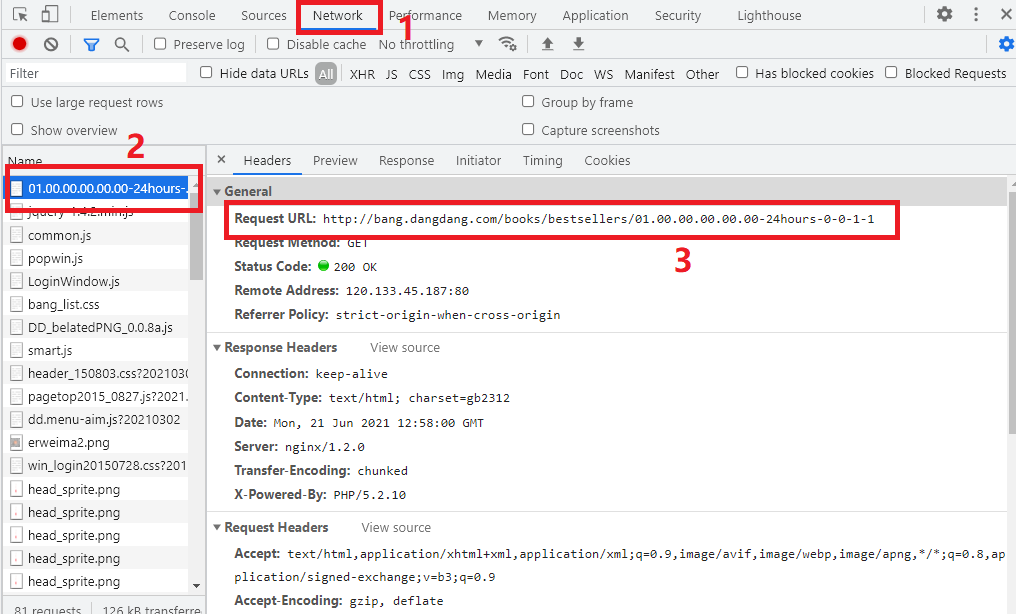Viewport: 1016px width, 614px height.
Task: Select the bang_list.css request
Action: [98, 304]
